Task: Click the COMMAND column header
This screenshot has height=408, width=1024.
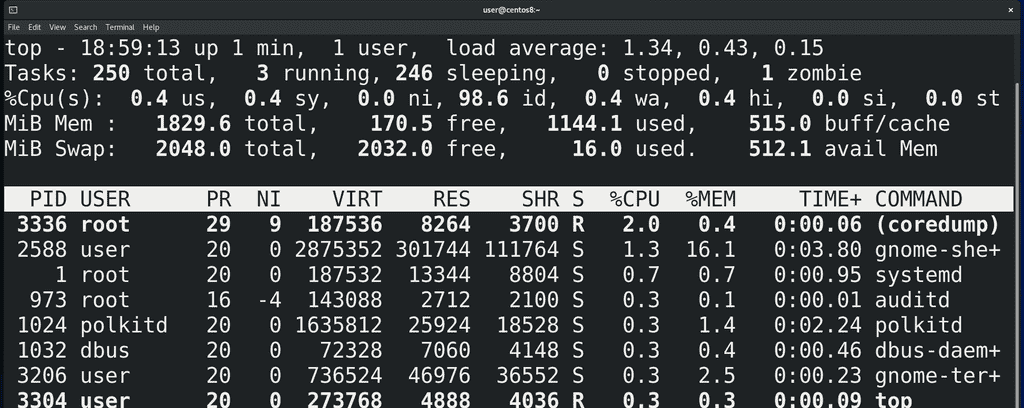Action: point(918,199)
